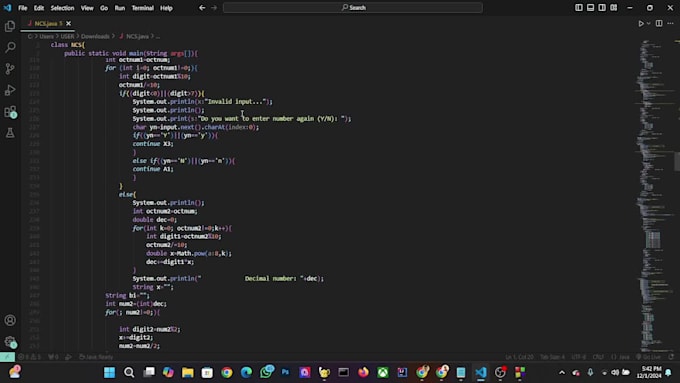680x383 pixels.
Task: Open WhatsApp from the taskbar
Action: [x=266, y=372]
